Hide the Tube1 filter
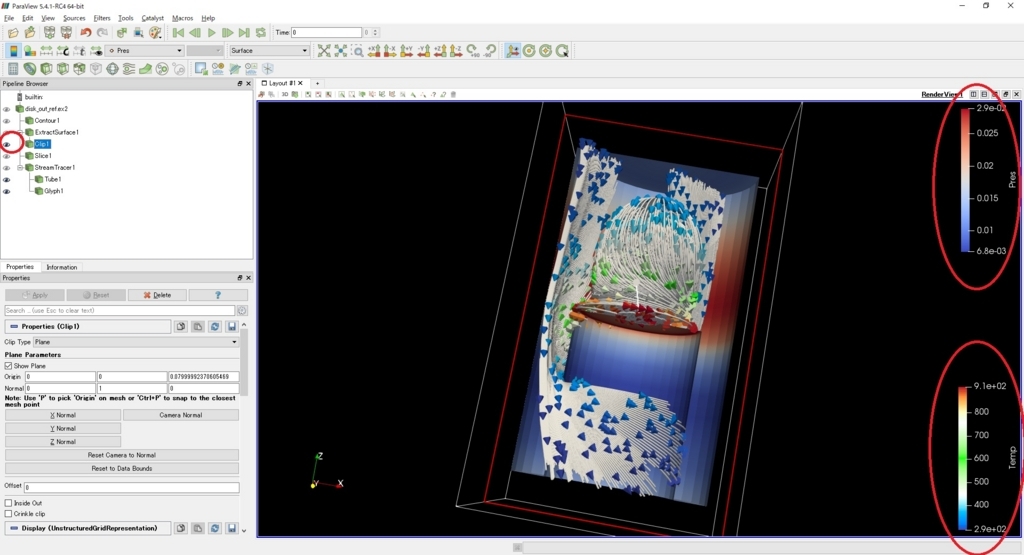This screenshot has height=555, width=1024. 7,180
